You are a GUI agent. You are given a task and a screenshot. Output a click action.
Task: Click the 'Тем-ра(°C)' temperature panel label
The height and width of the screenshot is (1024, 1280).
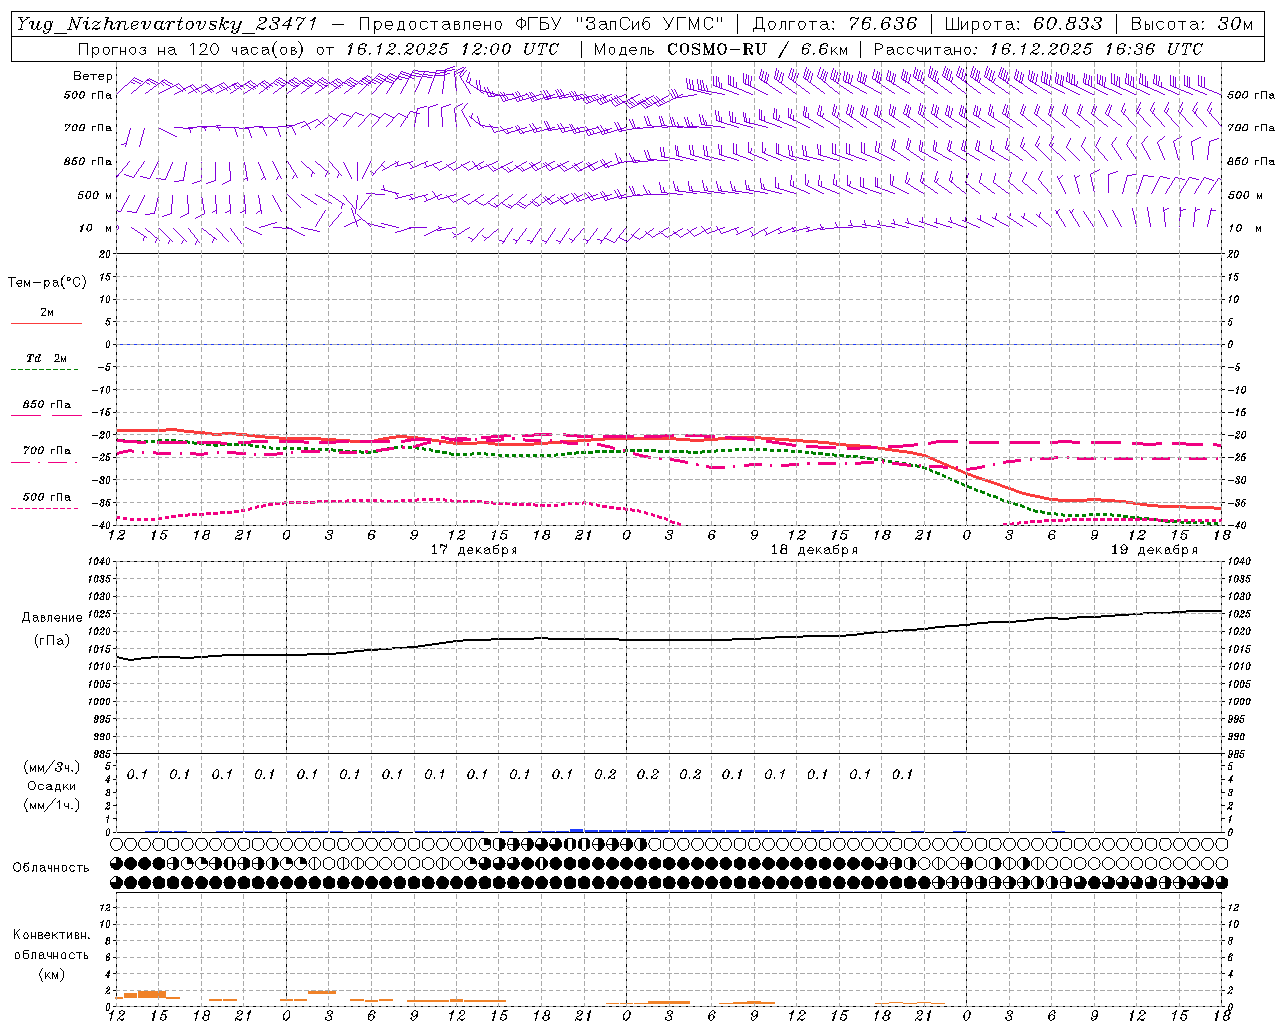point(47,283)
